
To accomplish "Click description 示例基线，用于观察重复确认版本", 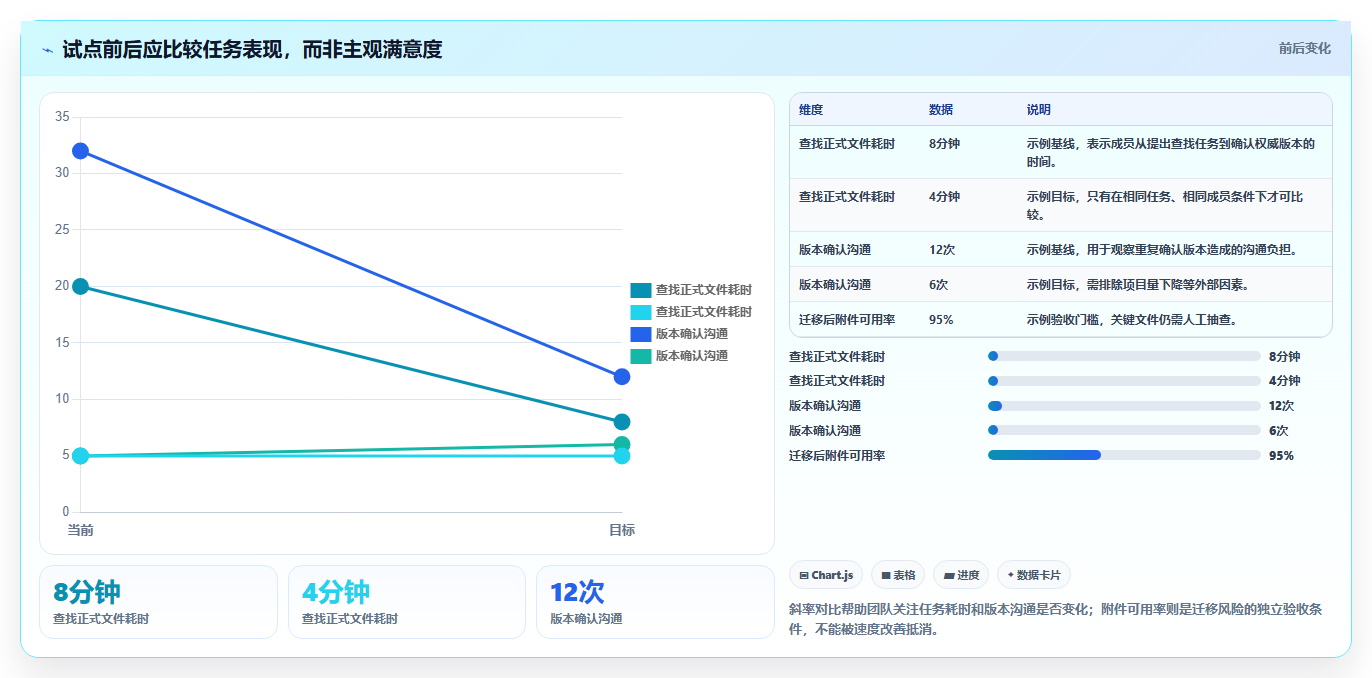I will [x=1162, y=250].
